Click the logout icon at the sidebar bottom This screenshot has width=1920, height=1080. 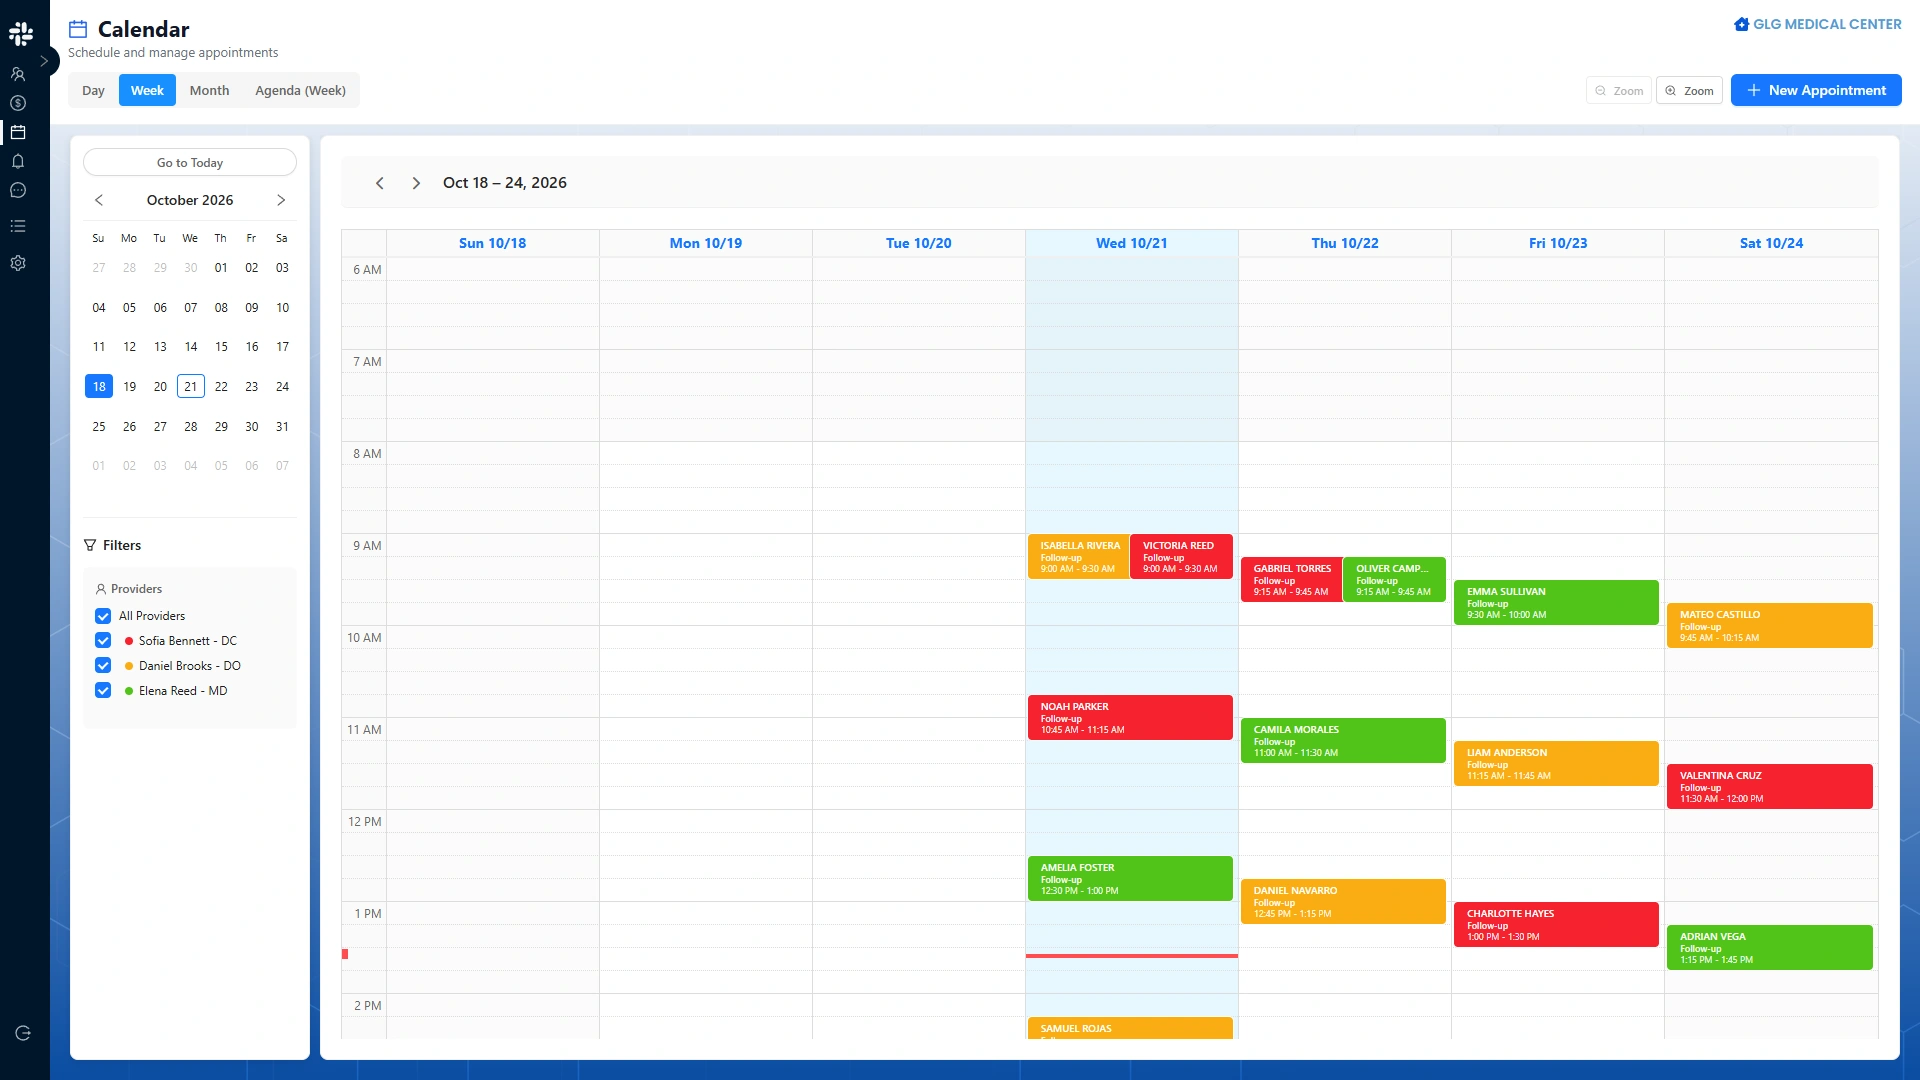(23, 1033)
